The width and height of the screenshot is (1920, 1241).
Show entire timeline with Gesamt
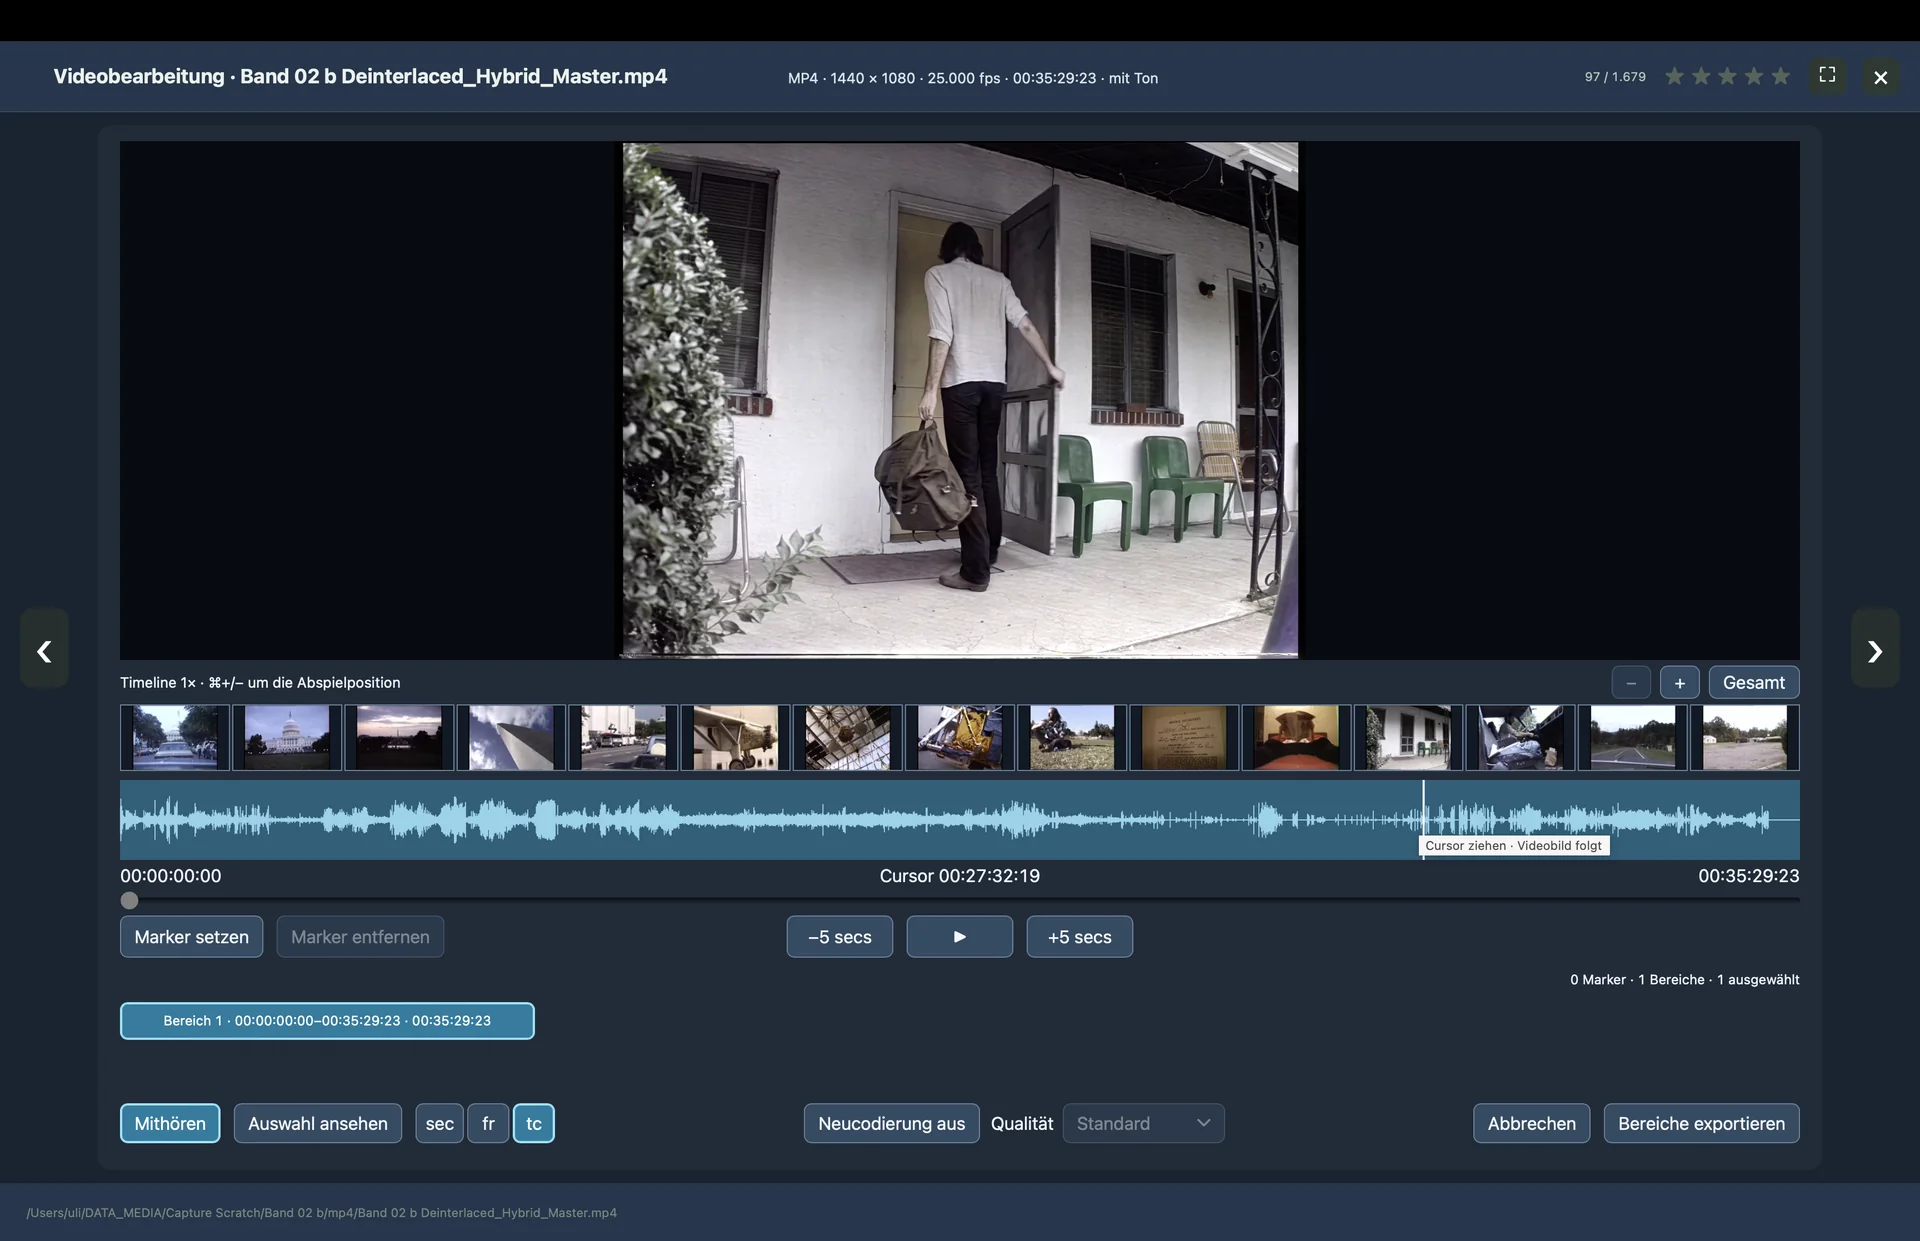click(1754, 683)
